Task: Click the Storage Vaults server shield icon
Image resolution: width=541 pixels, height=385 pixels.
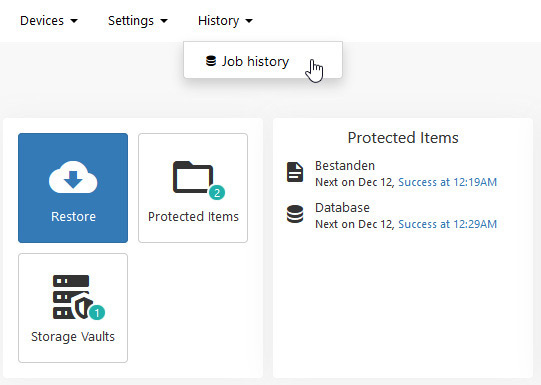Action: (x=73, y=297)
